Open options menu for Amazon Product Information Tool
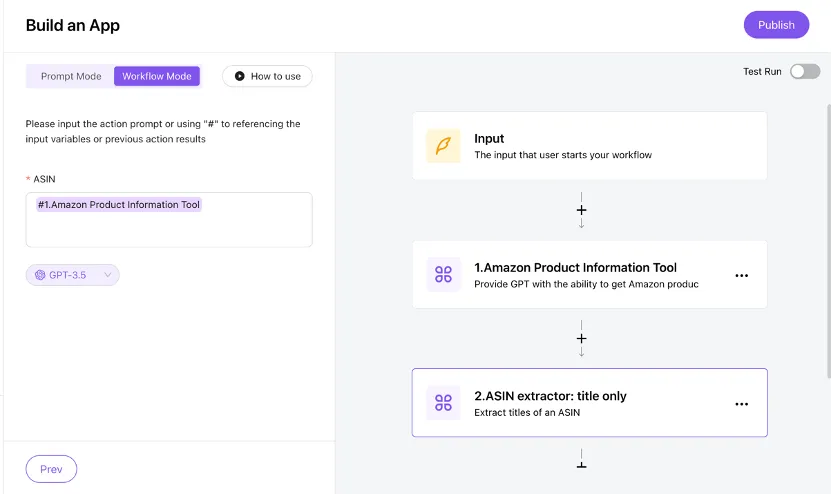 [741, 275]
